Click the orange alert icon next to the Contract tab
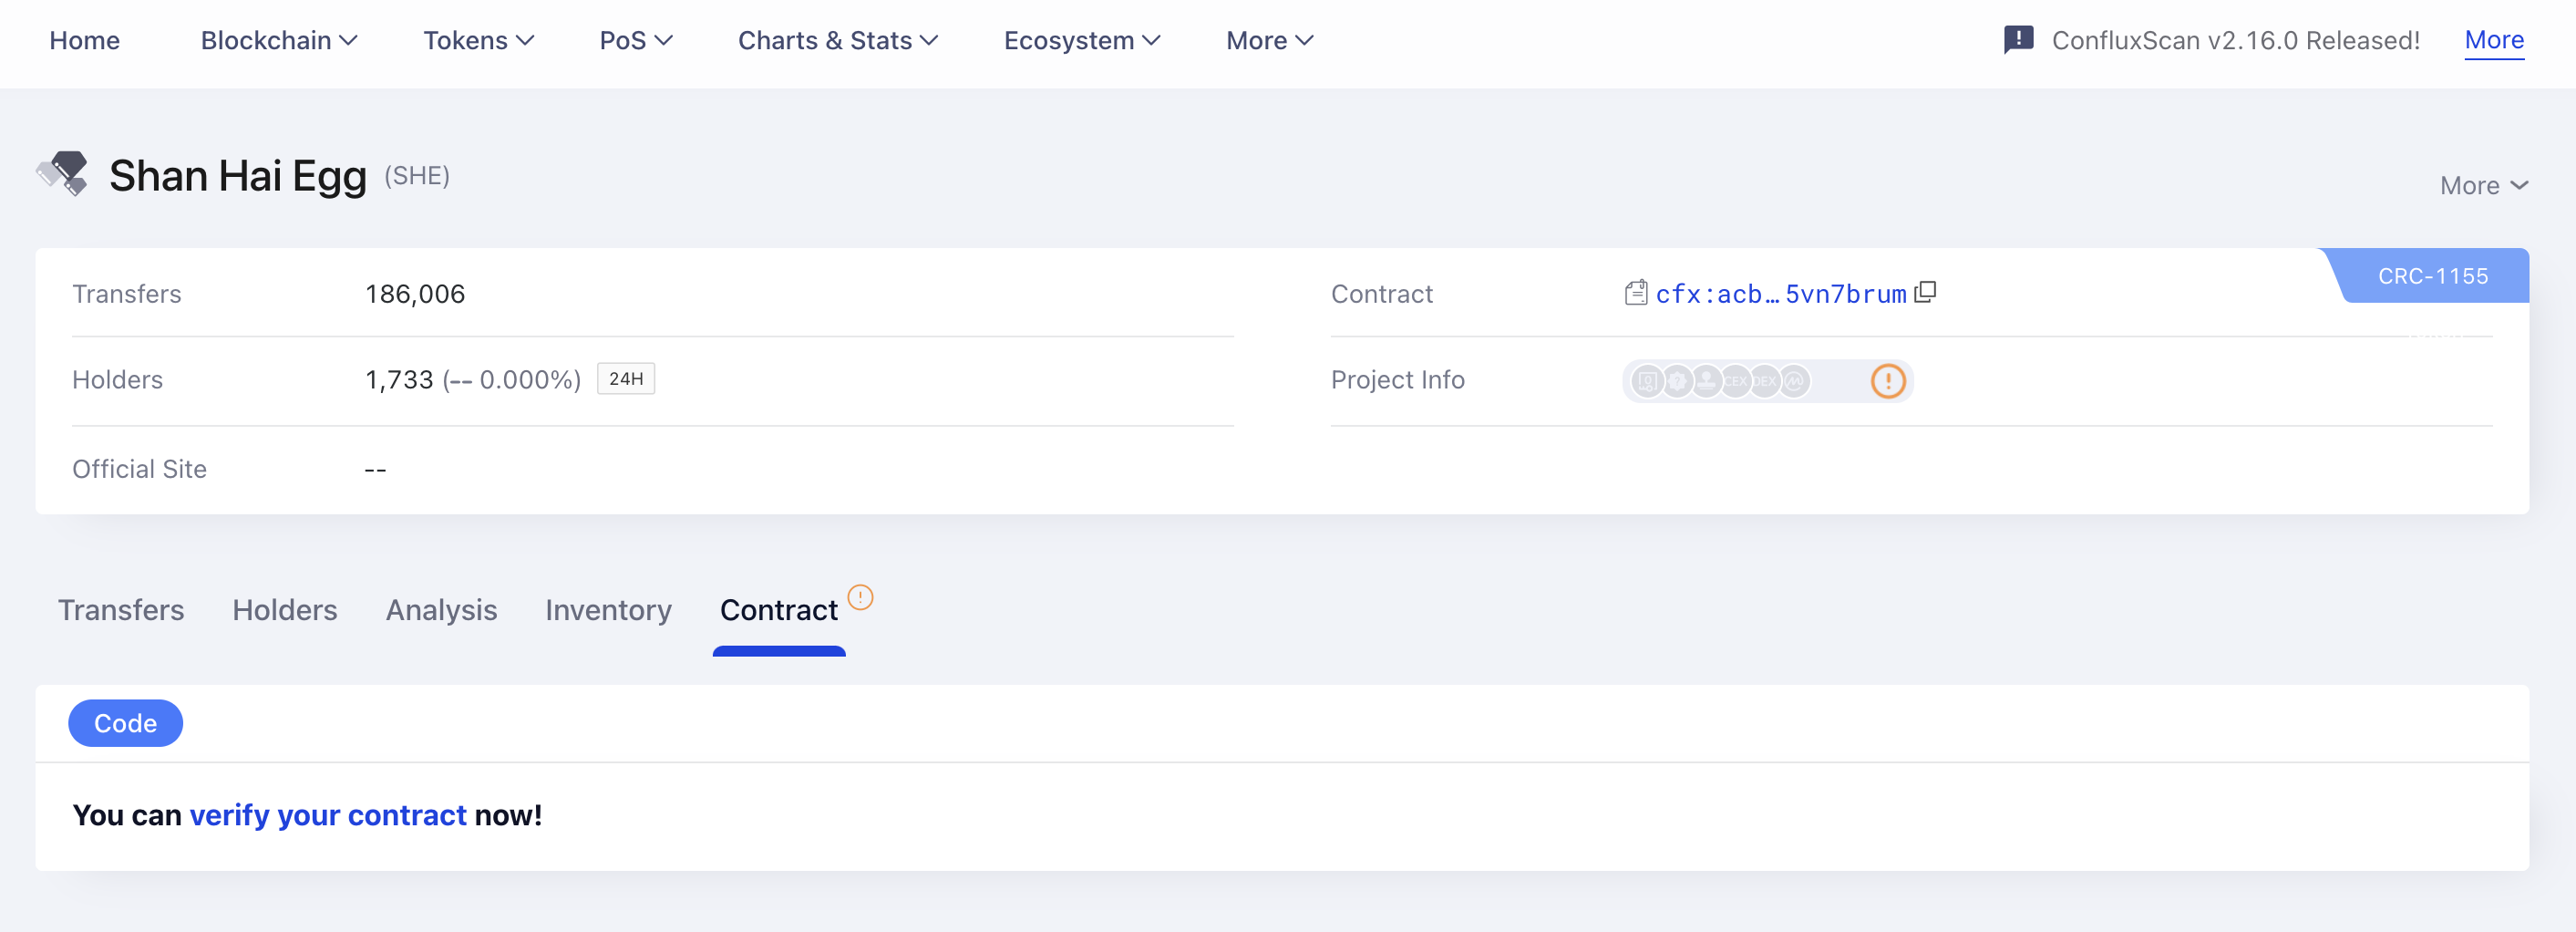Screen dimensions: 2576x932 [x=860, y=597]
